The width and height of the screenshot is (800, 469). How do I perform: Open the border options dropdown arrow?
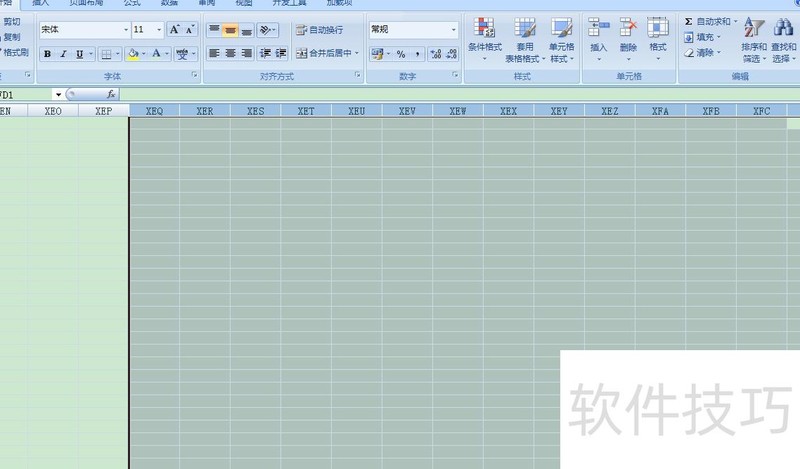[118, 54]
